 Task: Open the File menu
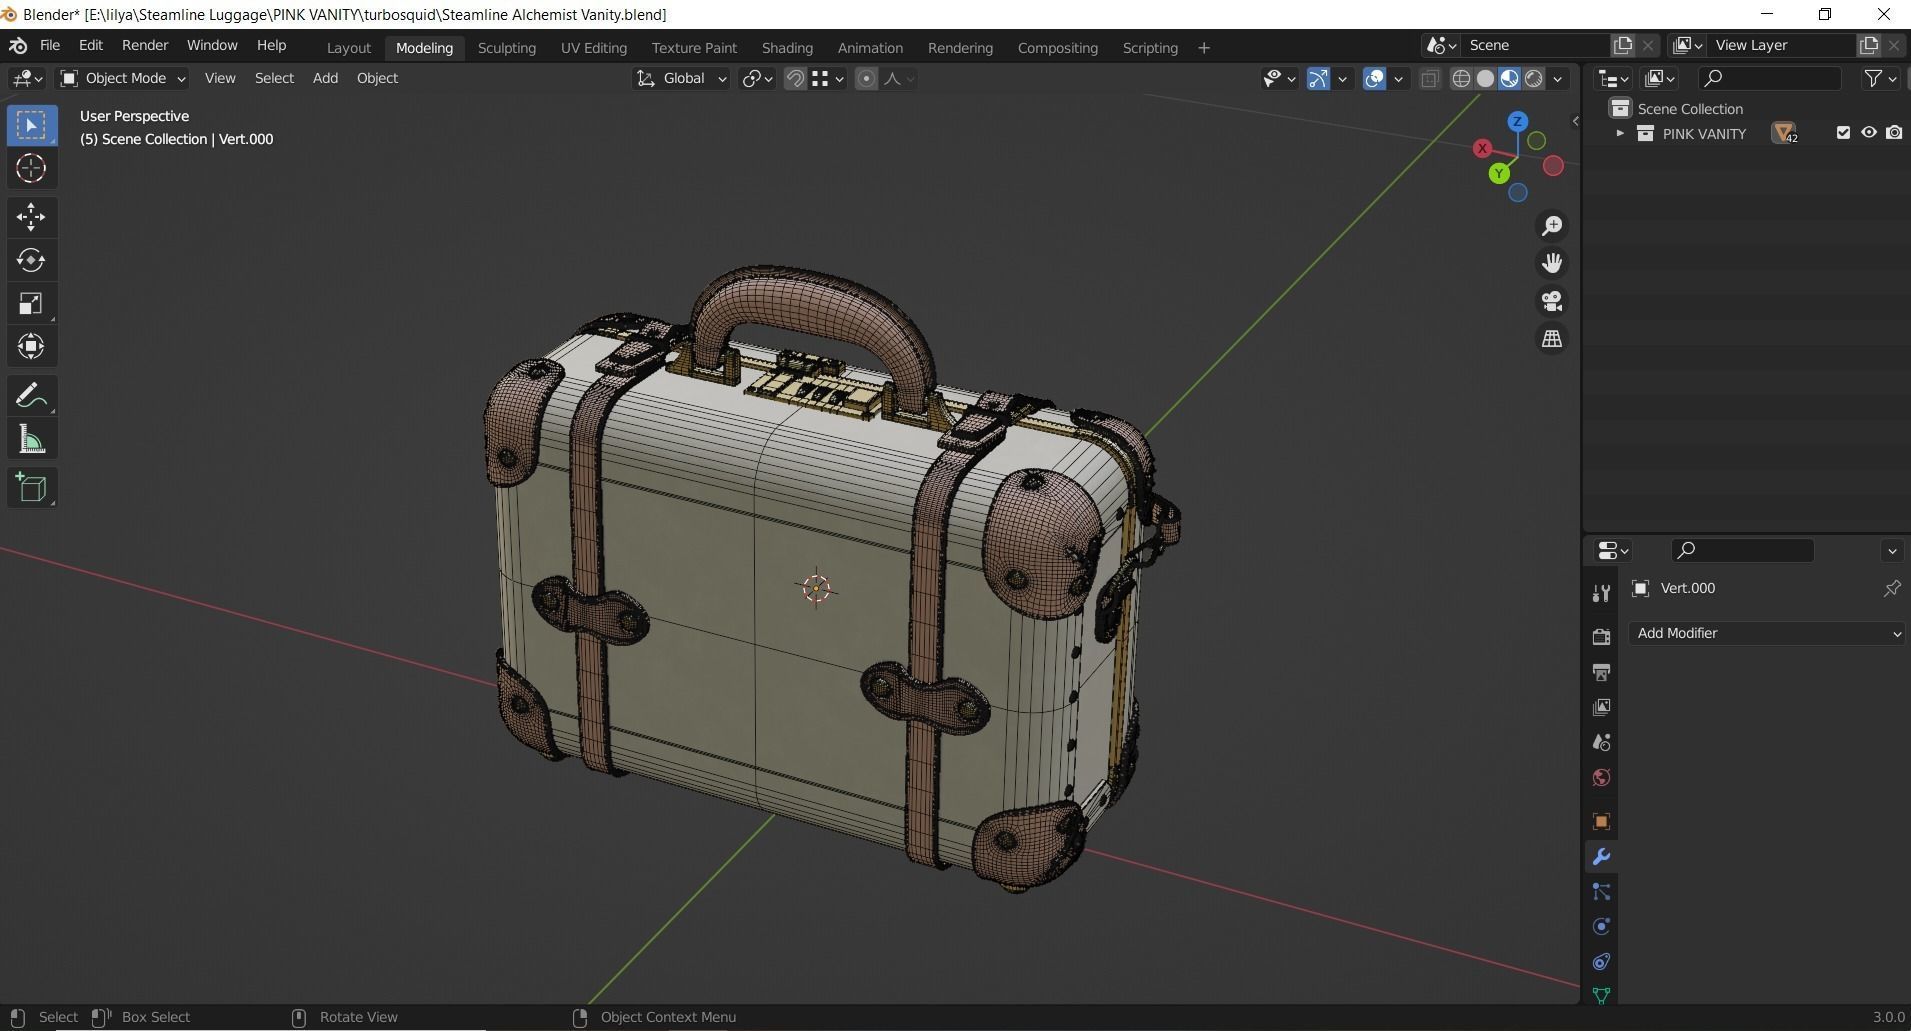(49, 46)
